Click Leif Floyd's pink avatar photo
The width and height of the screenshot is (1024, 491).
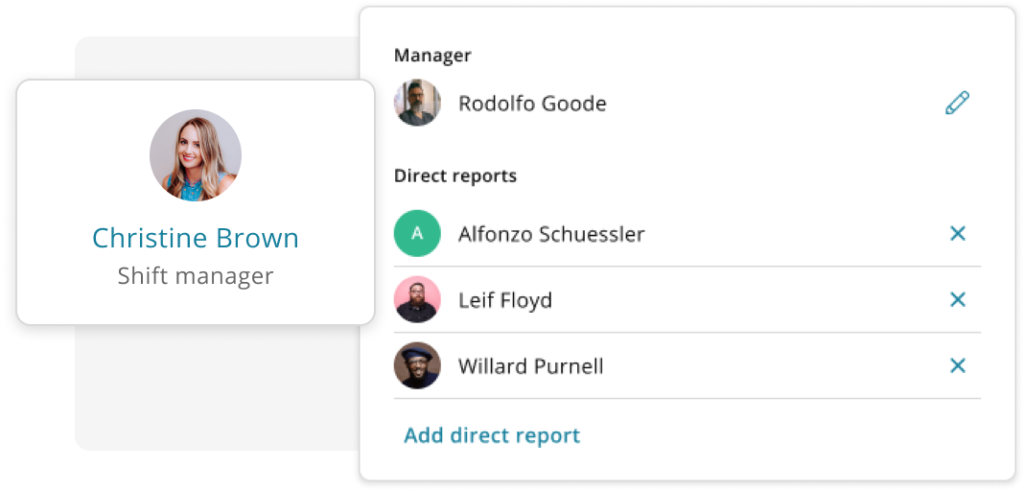(x=417, y=299)
